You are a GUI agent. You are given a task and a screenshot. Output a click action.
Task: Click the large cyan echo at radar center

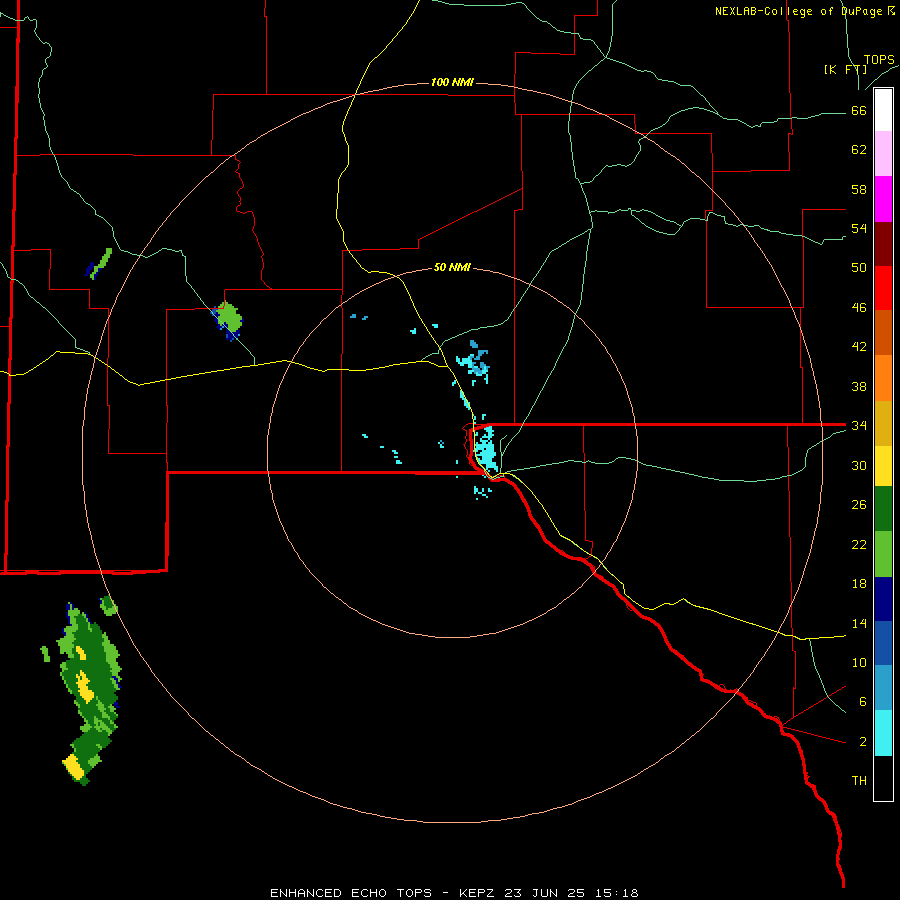click(x=484, y=449)
